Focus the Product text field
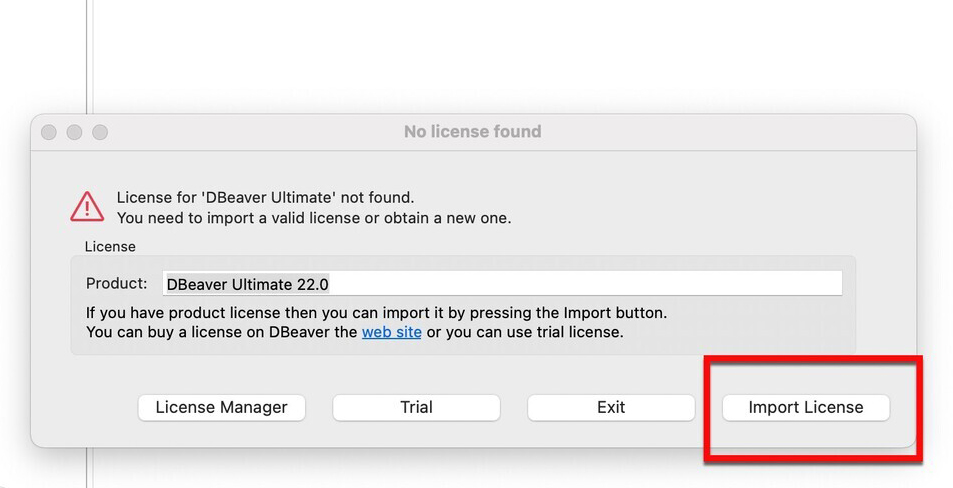 [502, 284]
